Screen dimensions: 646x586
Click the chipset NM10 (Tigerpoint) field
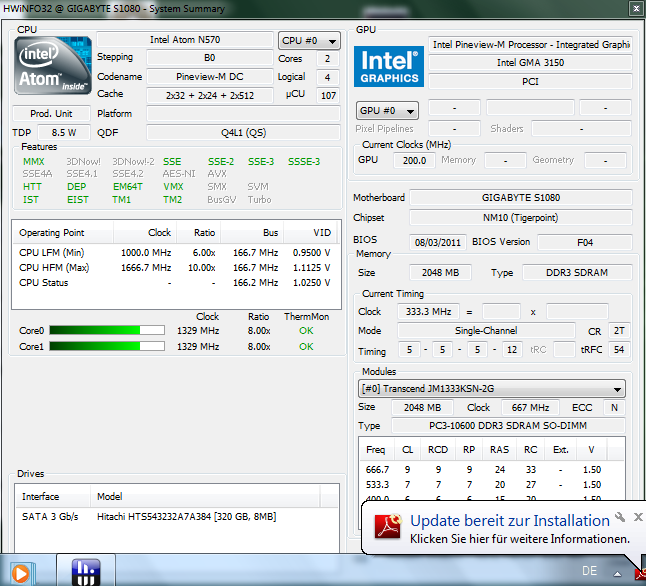521,218
